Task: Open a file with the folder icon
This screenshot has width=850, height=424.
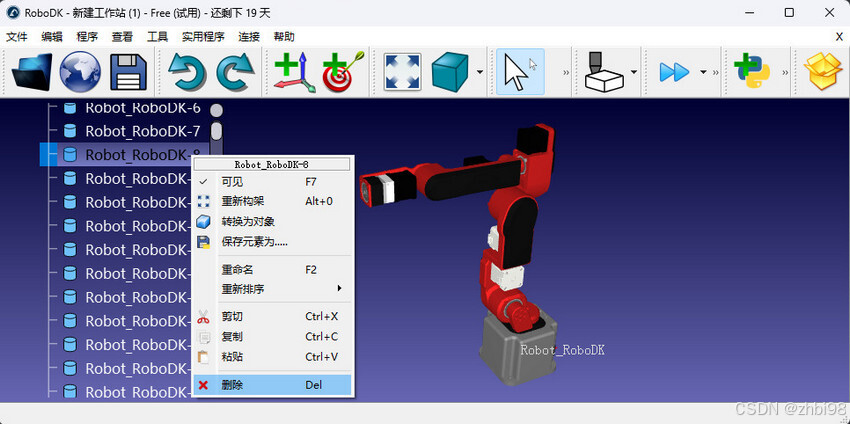Action: 32,72
